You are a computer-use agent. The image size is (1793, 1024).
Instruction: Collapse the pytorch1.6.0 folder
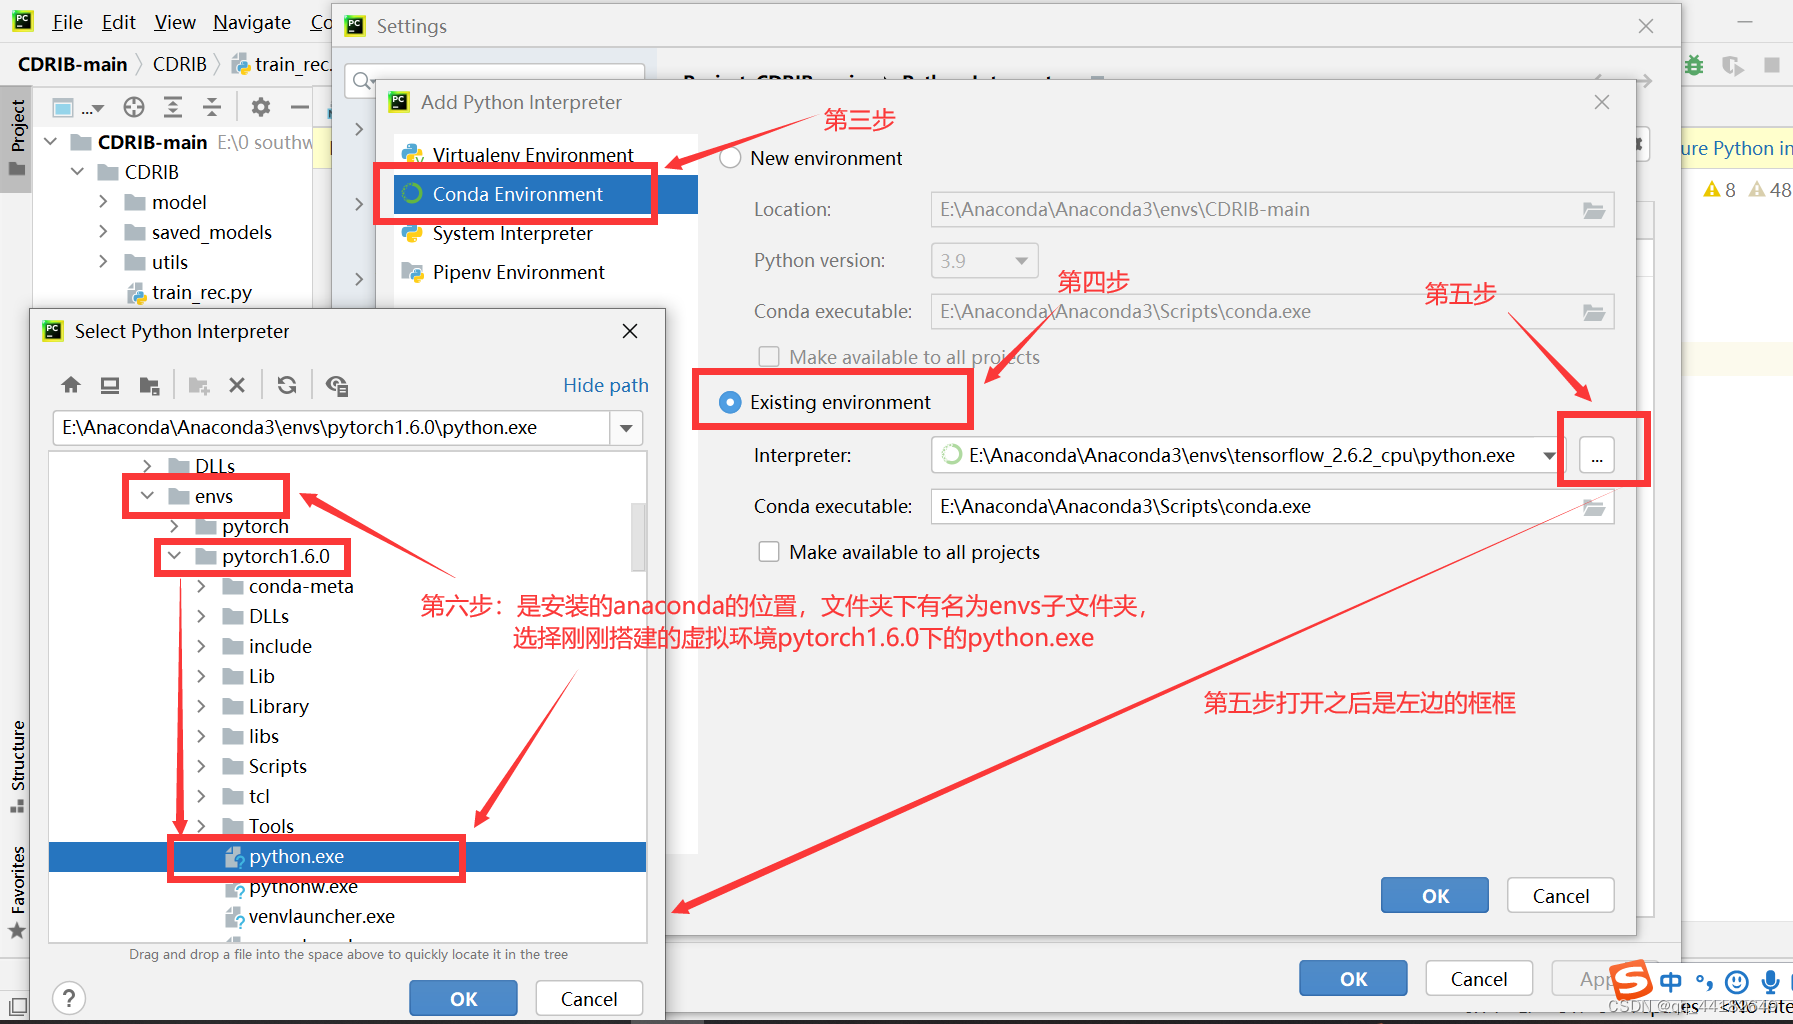175,556
